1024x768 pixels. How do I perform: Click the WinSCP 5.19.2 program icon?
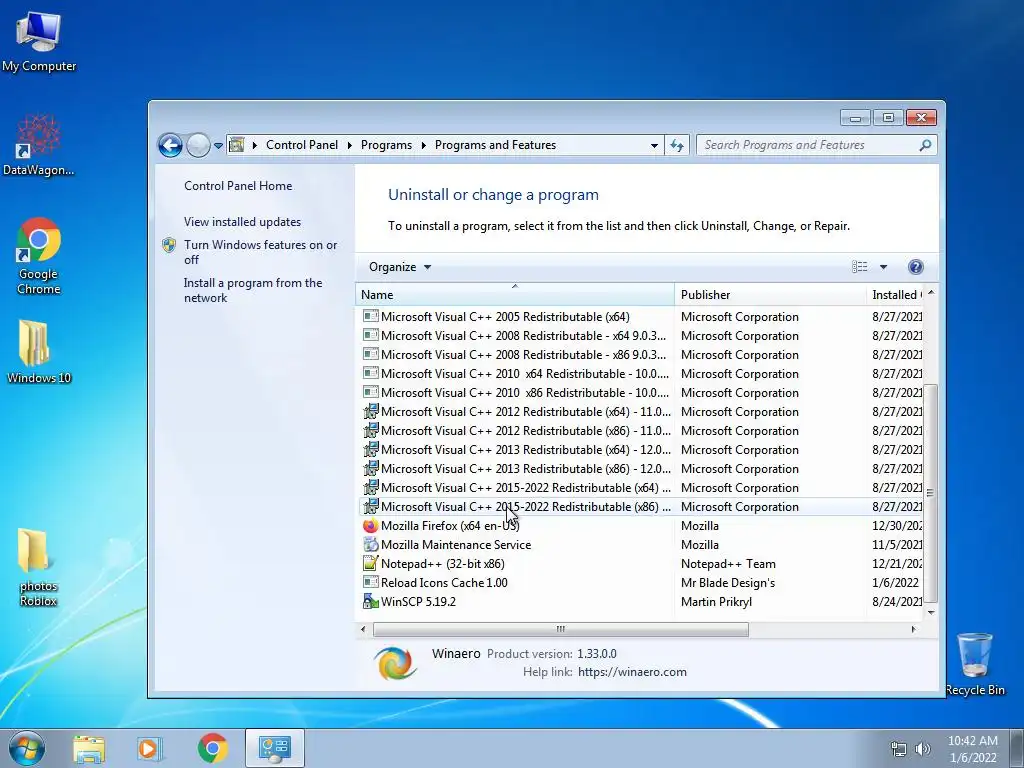(370, 601)
